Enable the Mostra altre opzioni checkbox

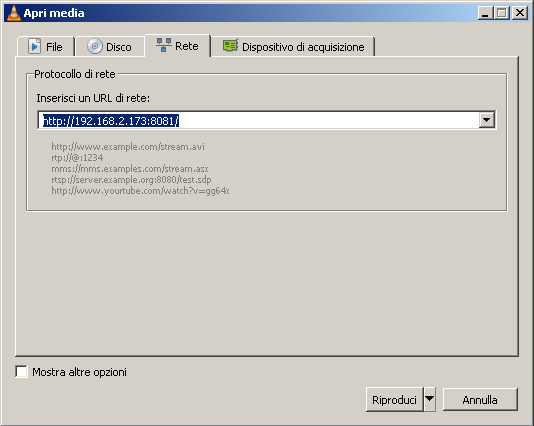pyautogui.click(x=21, y=371)
